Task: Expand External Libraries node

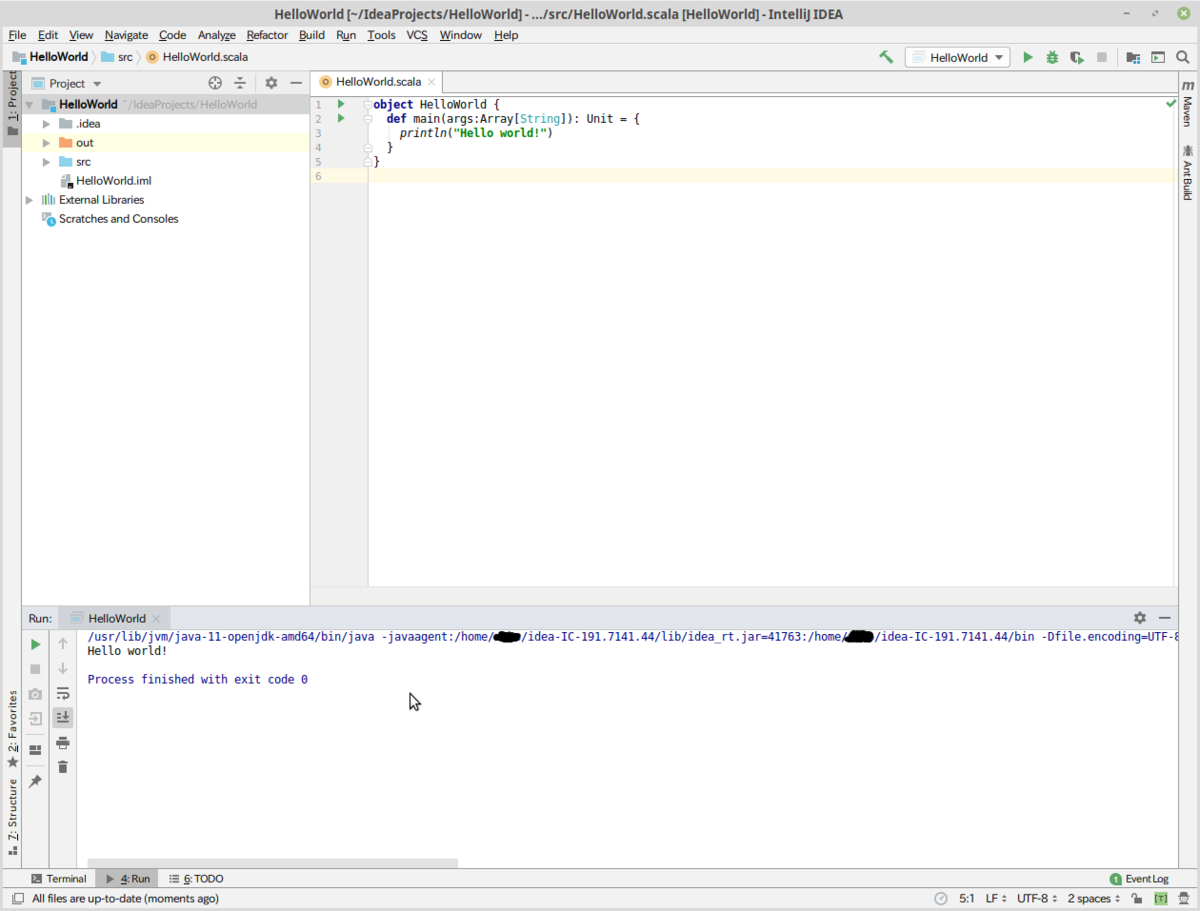Action: 29,200
